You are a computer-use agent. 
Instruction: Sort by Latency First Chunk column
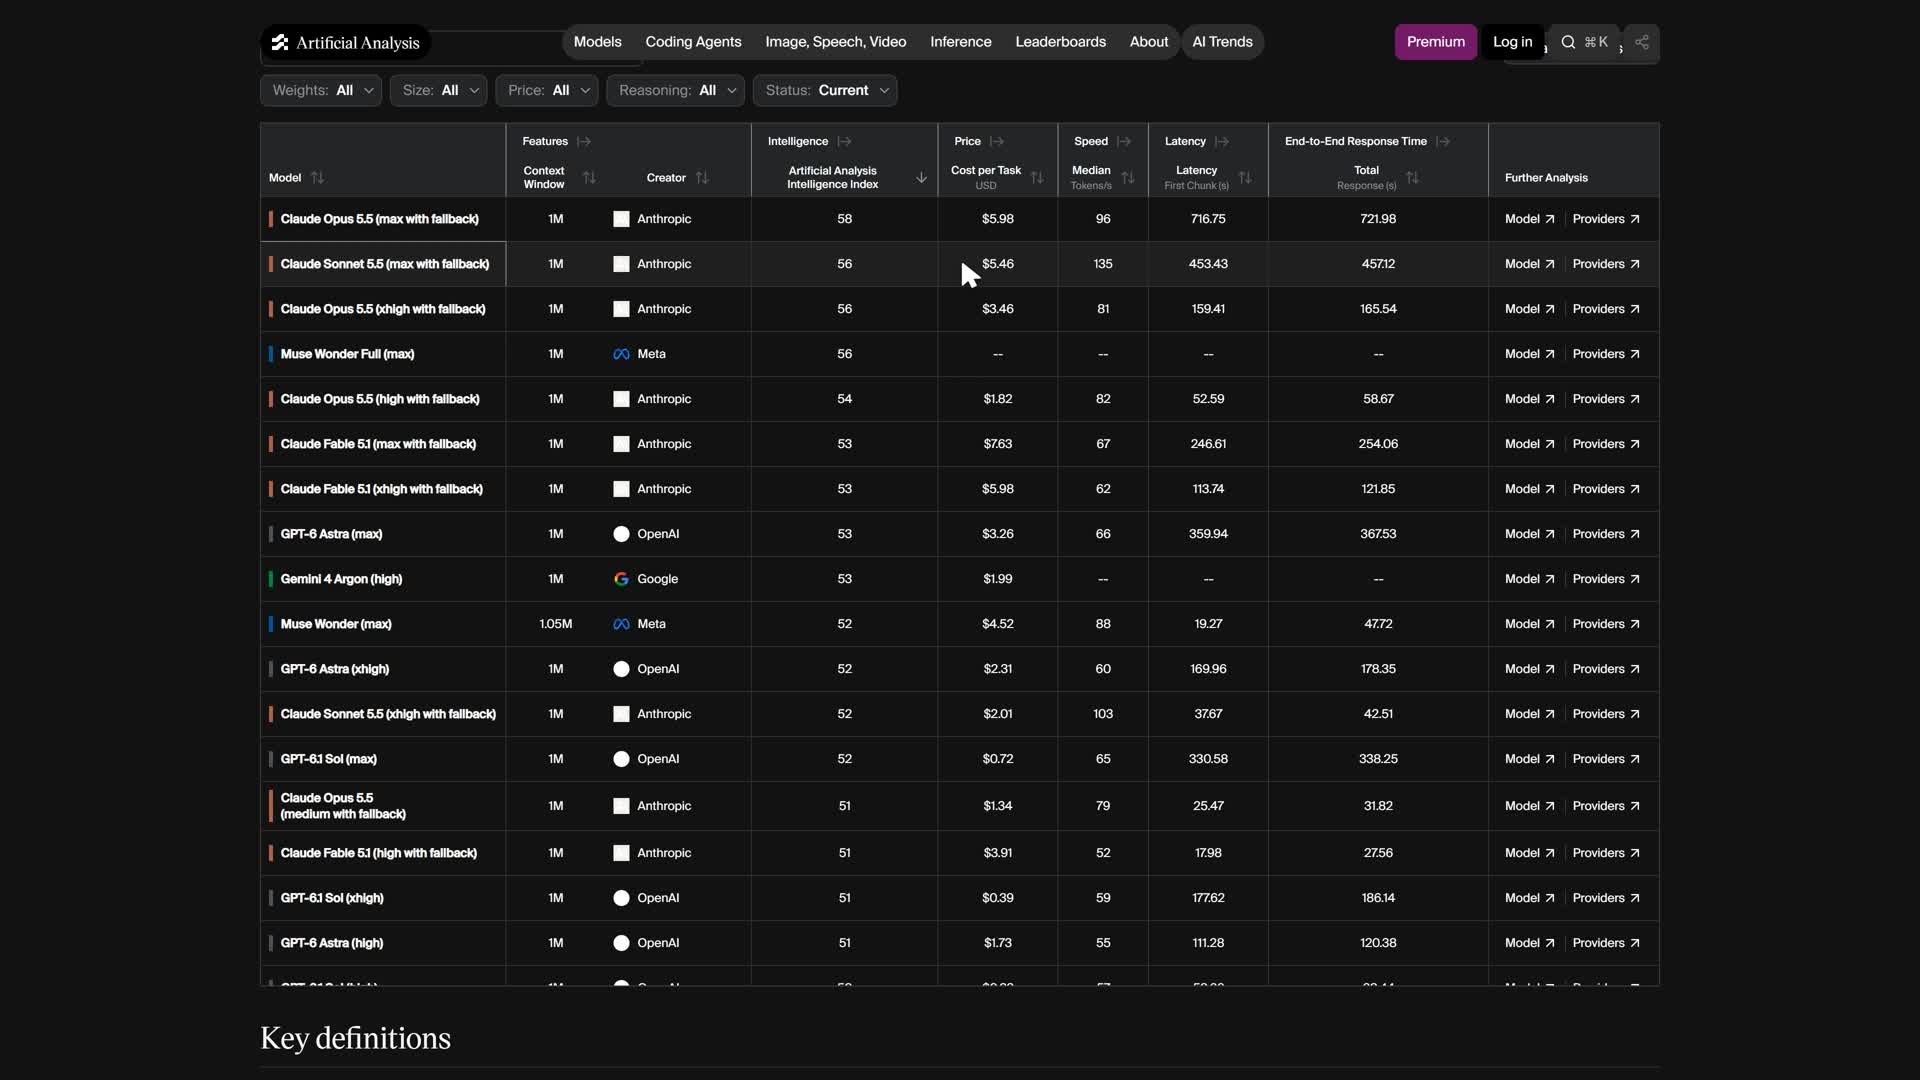click(x=1245, y=178)
